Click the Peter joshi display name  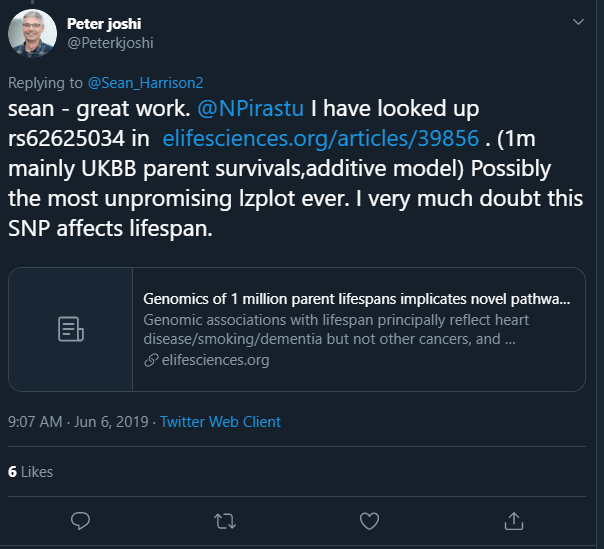click(x=102, y=23)
